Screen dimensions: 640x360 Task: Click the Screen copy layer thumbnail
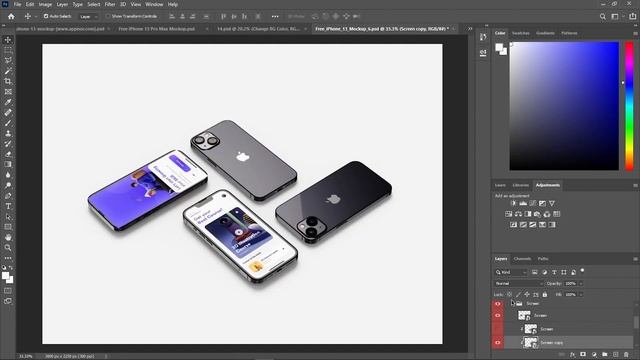click(531, 342)
